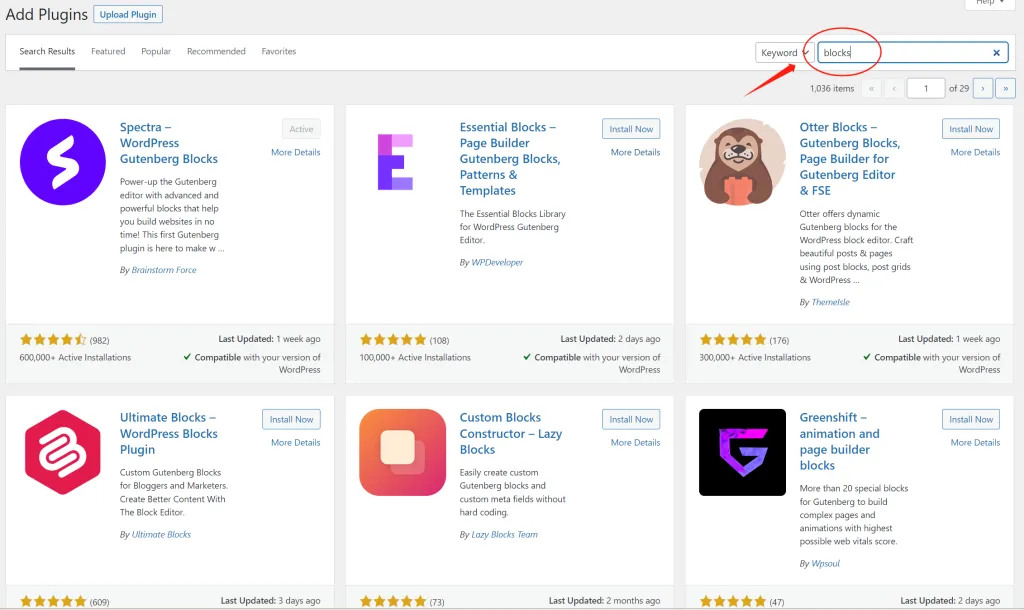Clear the search field with the X icon
This screenshot has width=1024, height=610.
996,53
